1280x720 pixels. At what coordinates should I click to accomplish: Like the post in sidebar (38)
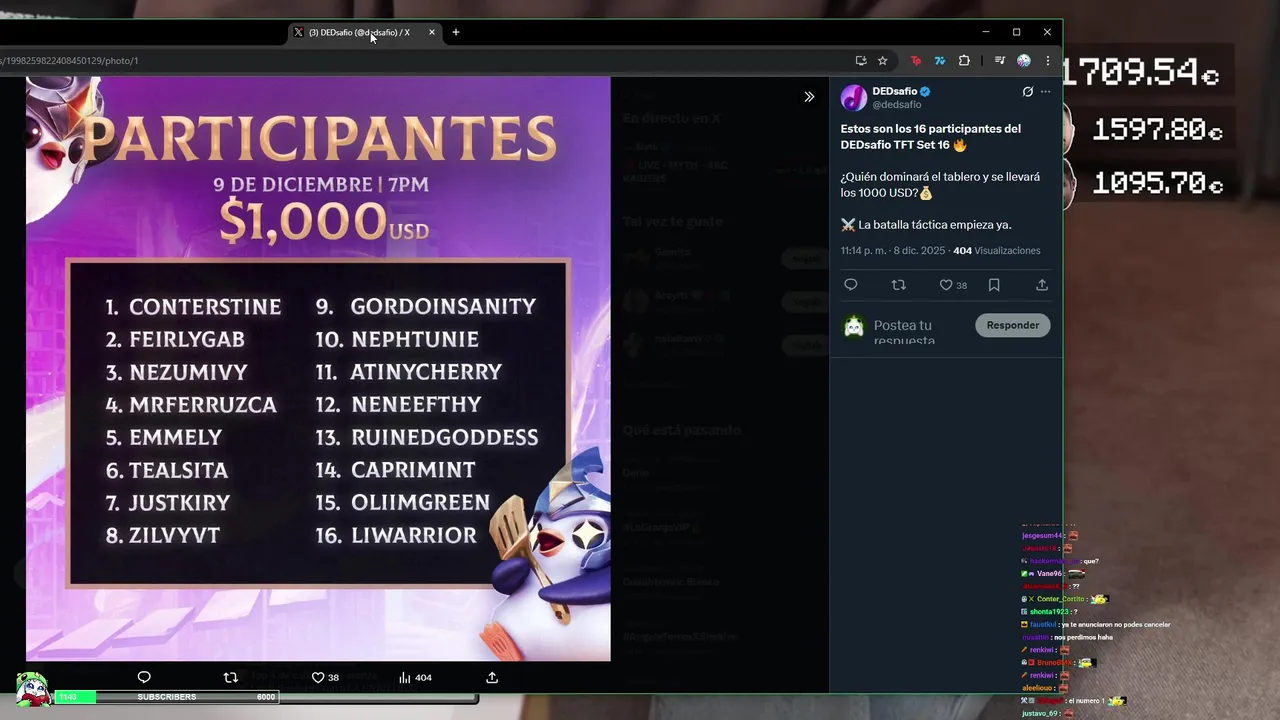click(953, 285)
